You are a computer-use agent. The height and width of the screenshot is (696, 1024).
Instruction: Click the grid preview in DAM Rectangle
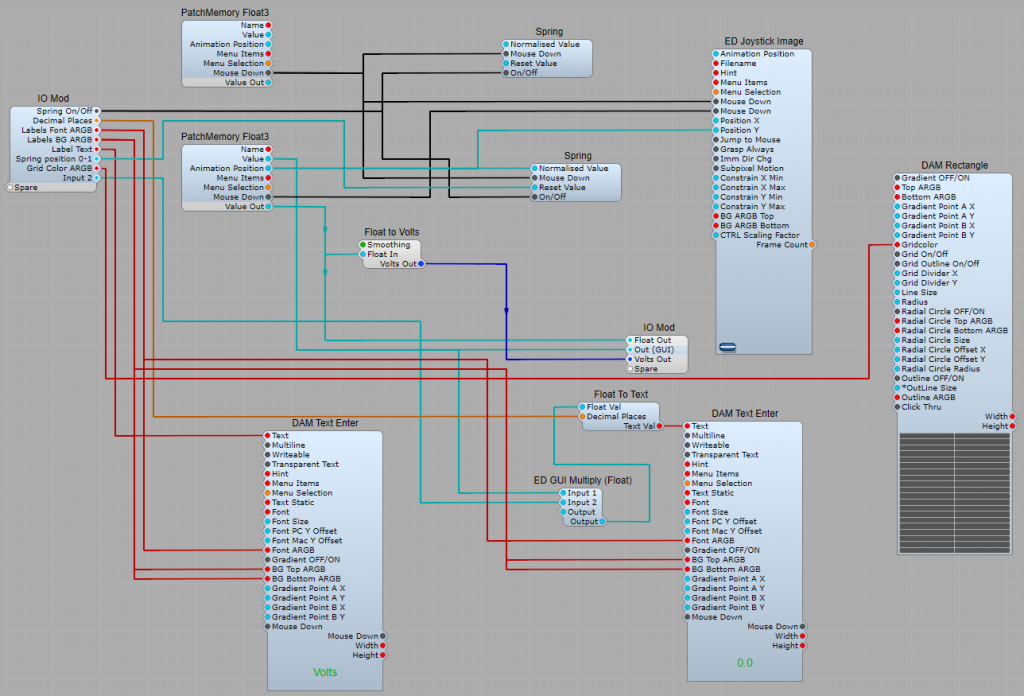955,493
